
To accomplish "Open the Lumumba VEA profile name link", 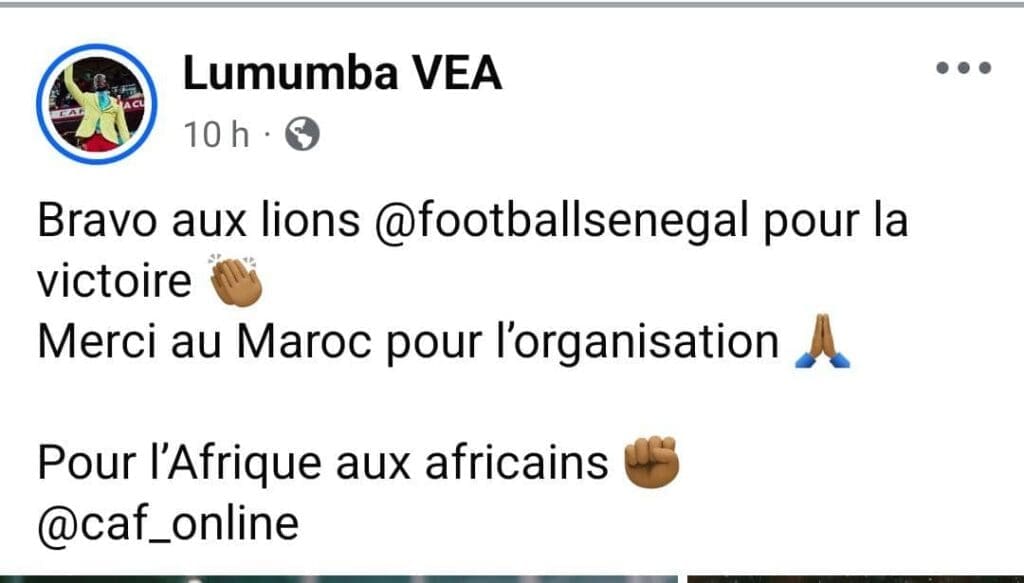I will click(x=342, y=72).
